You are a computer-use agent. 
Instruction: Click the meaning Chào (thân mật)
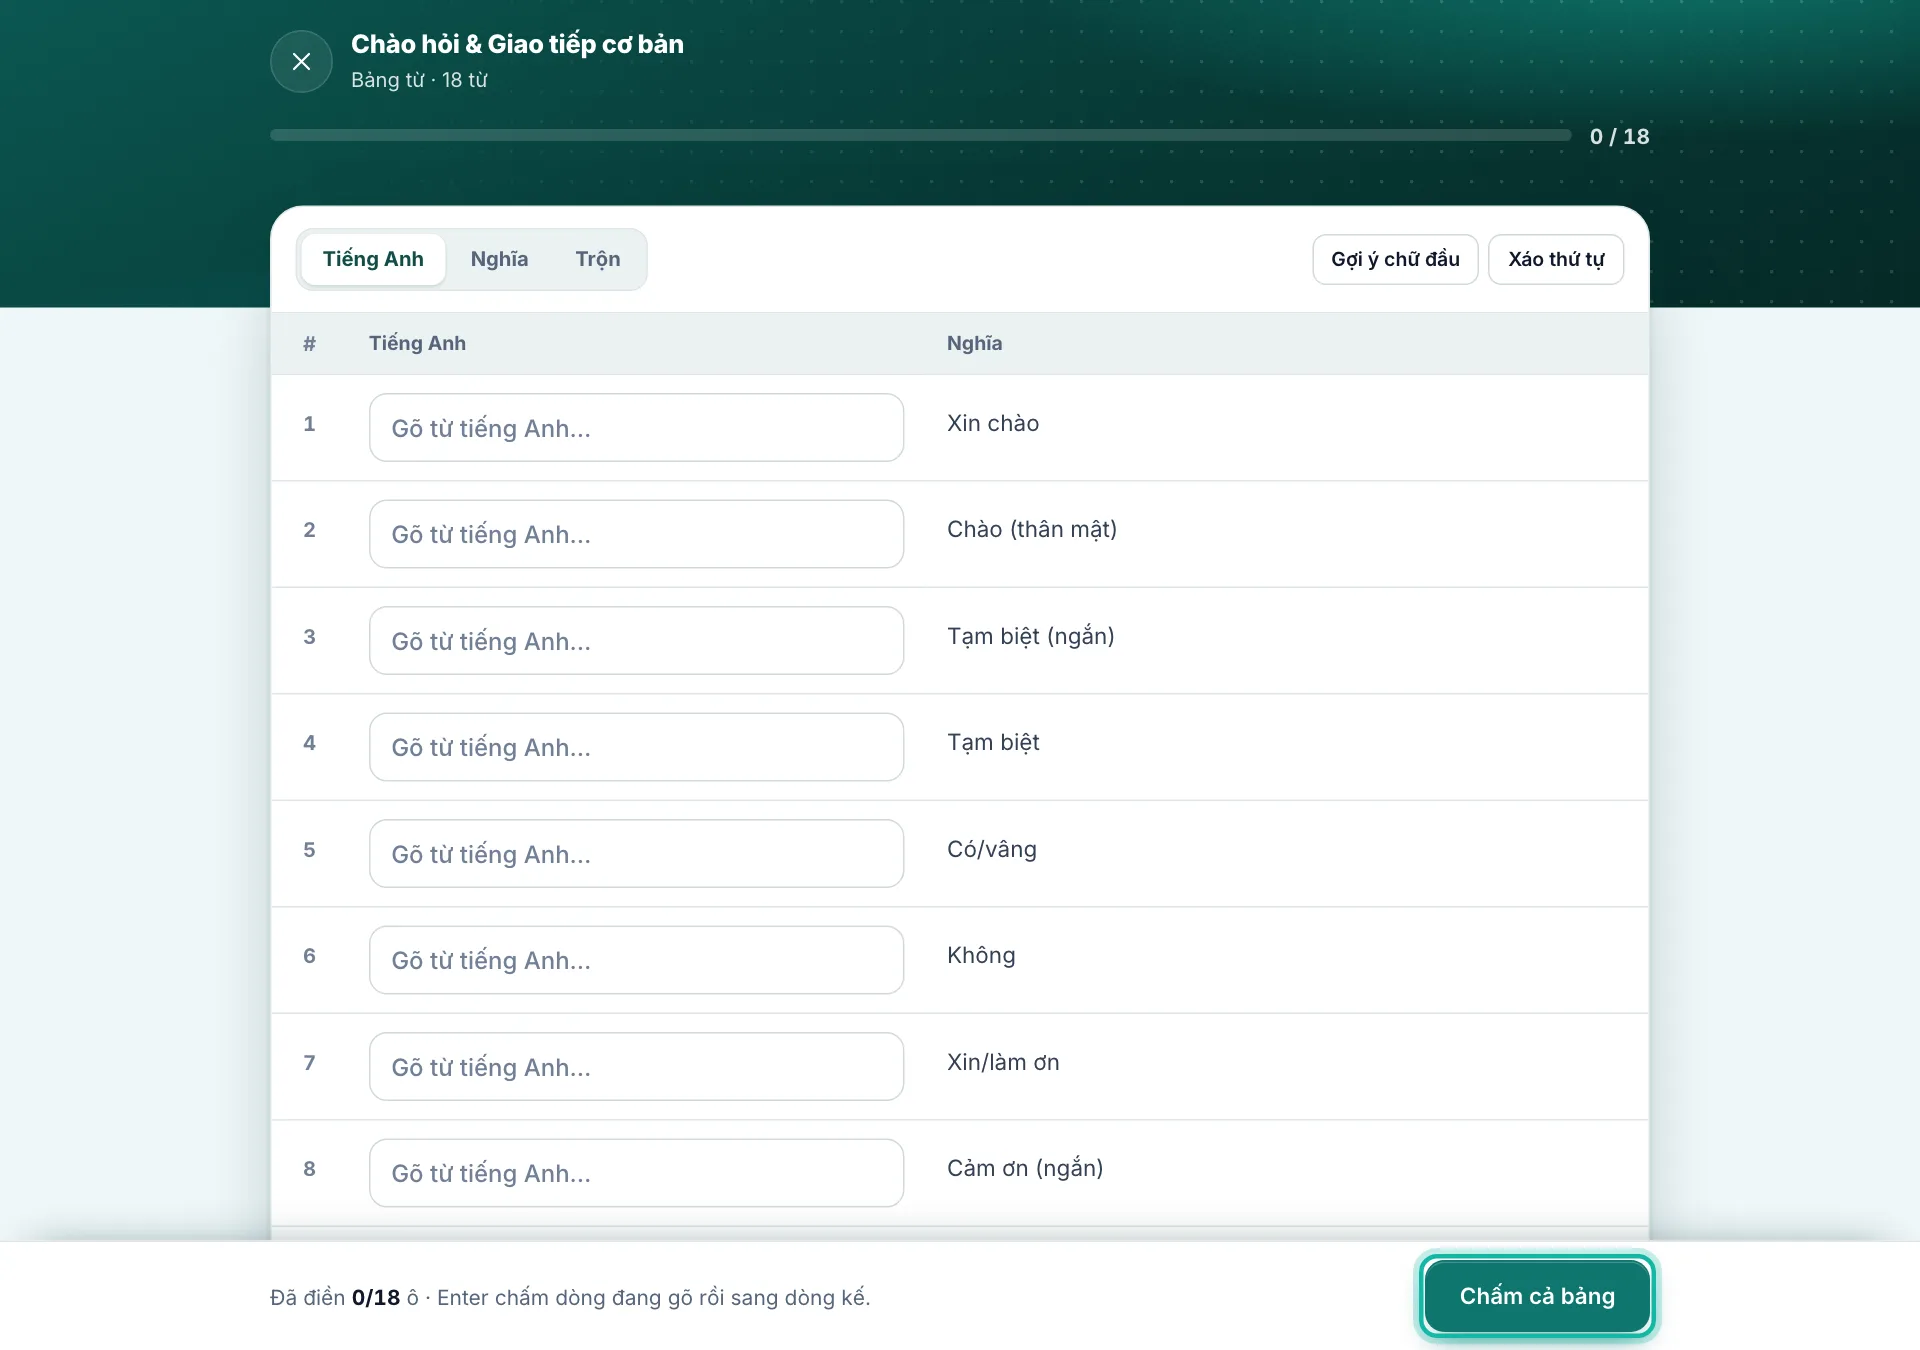pos(1031,529)
